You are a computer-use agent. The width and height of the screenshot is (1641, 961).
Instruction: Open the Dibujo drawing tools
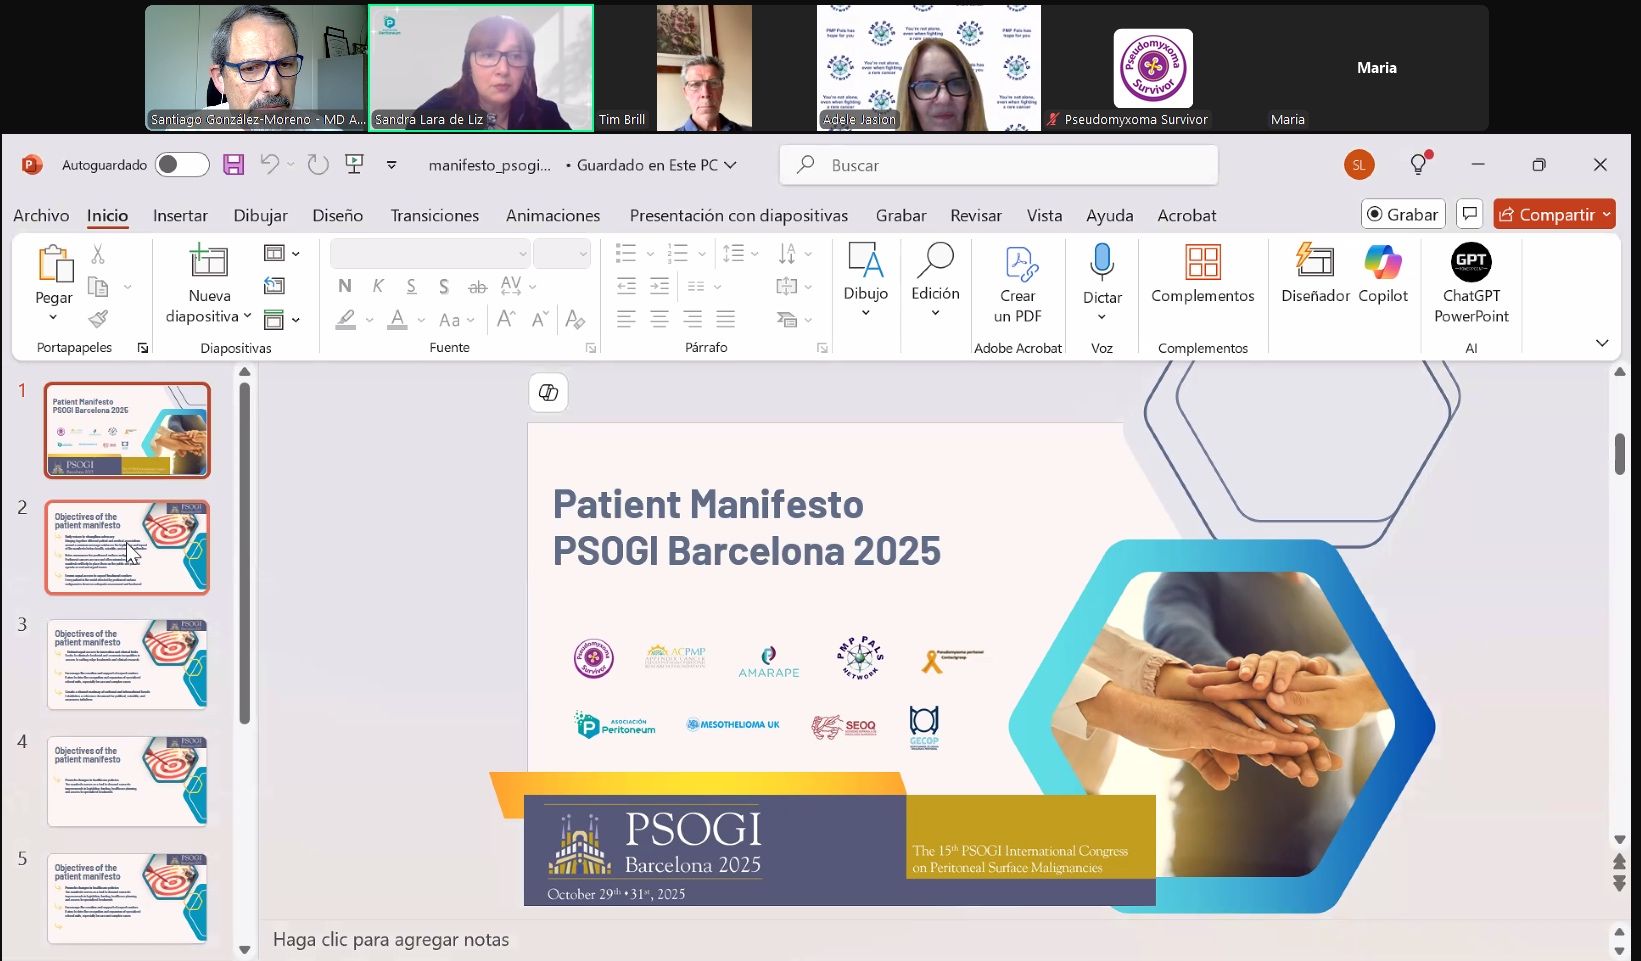tap(866, 280)
